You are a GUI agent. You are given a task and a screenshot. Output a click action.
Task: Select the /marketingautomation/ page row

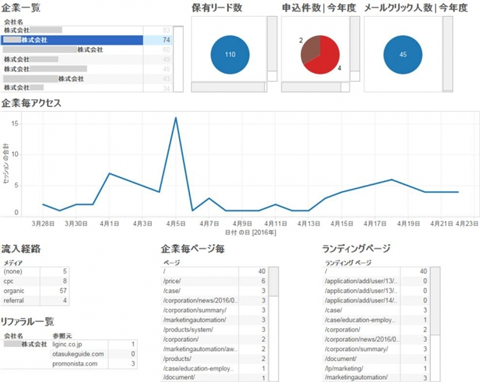(214, 320)
